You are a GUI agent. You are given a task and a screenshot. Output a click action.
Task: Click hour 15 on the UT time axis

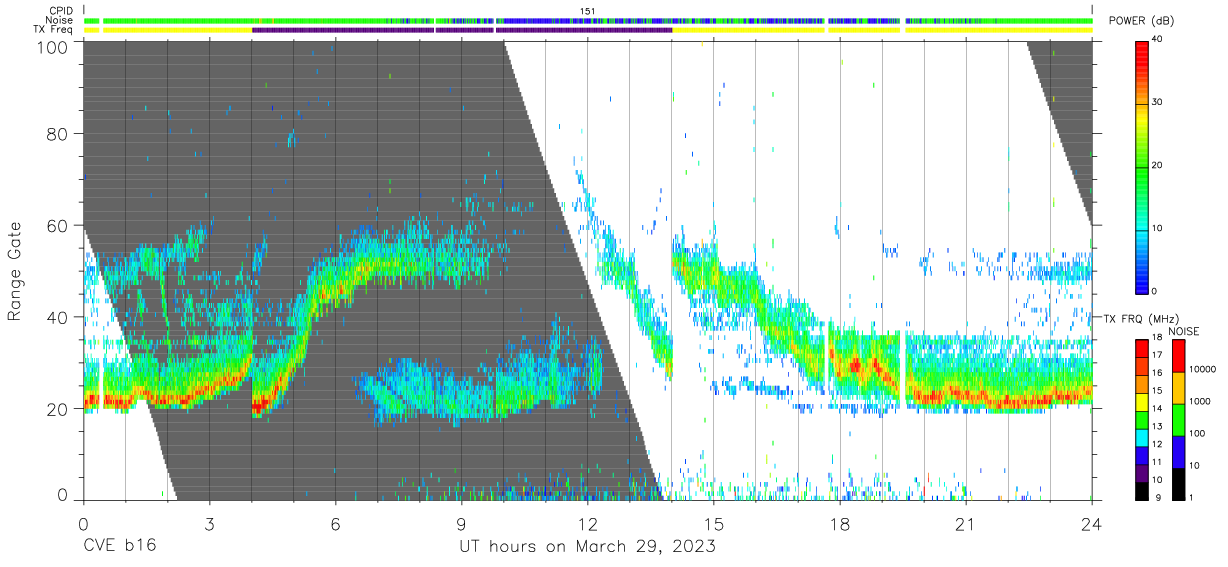(x=713, y=523)
